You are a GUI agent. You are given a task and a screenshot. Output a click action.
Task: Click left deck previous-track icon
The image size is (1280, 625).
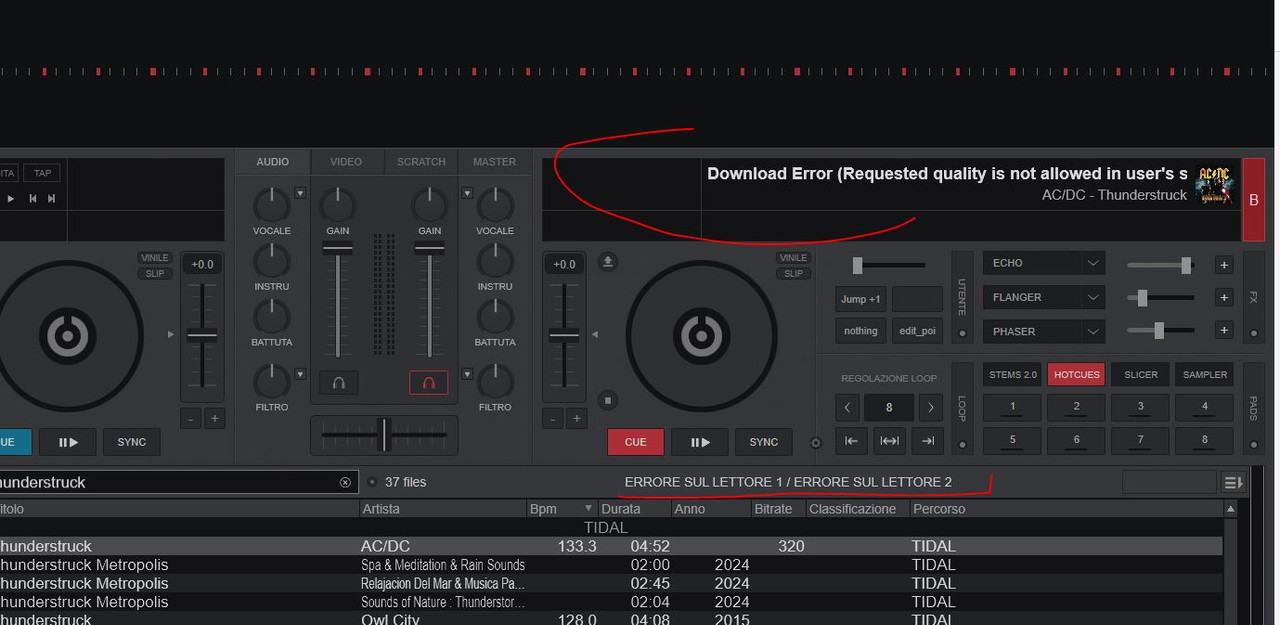pos(33,198)
